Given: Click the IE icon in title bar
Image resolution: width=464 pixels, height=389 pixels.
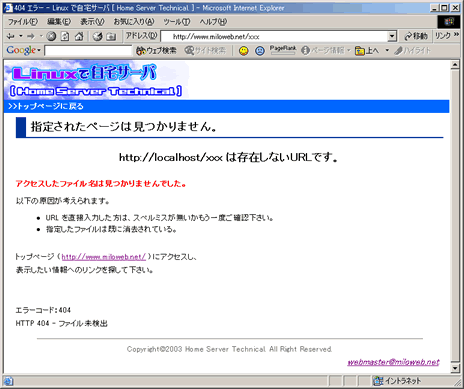Looking at the screenshot, I should 8,8.
